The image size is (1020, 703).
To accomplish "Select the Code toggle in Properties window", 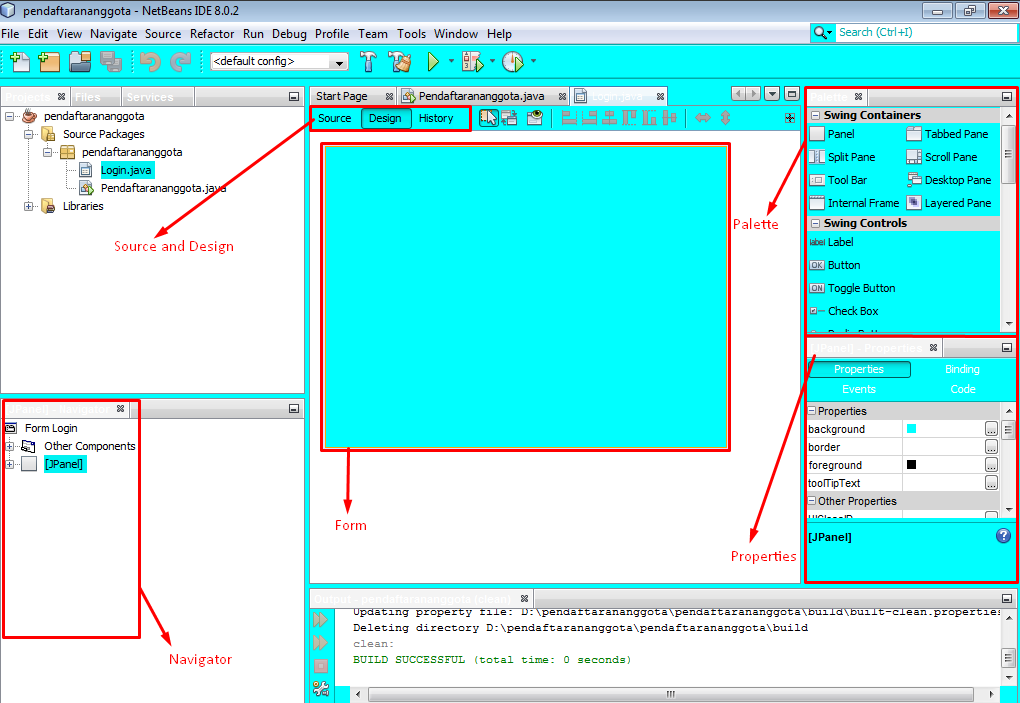I will pos(962,389).
